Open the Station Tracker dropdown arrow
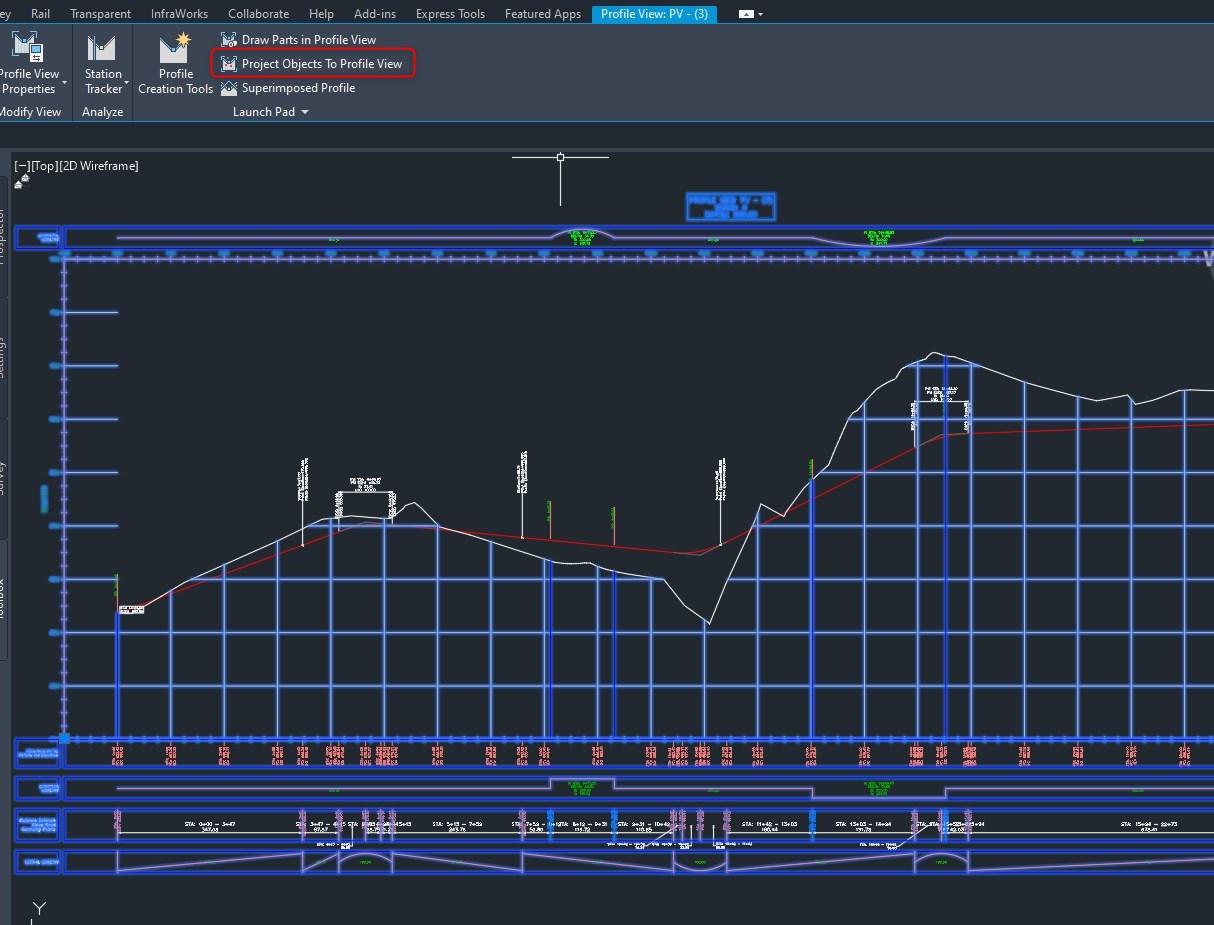This screenshot has width=1214, height=925. pos(125,84)
